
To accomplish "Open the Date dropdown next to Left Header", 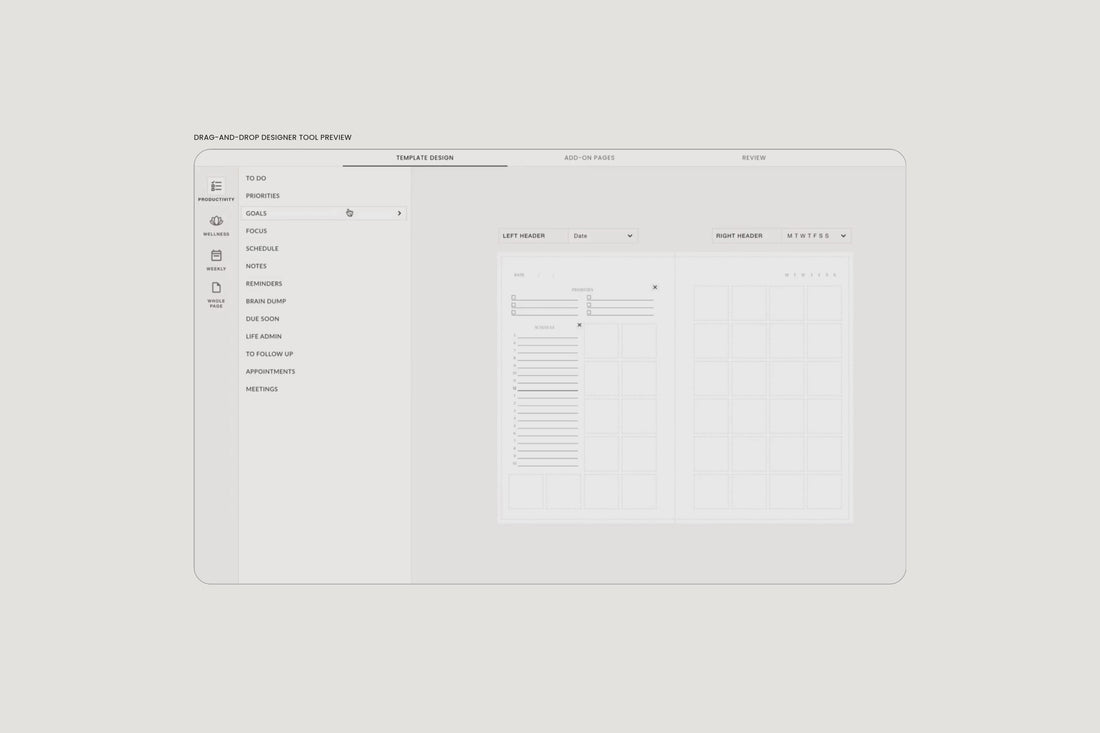I will click(602, 235).
